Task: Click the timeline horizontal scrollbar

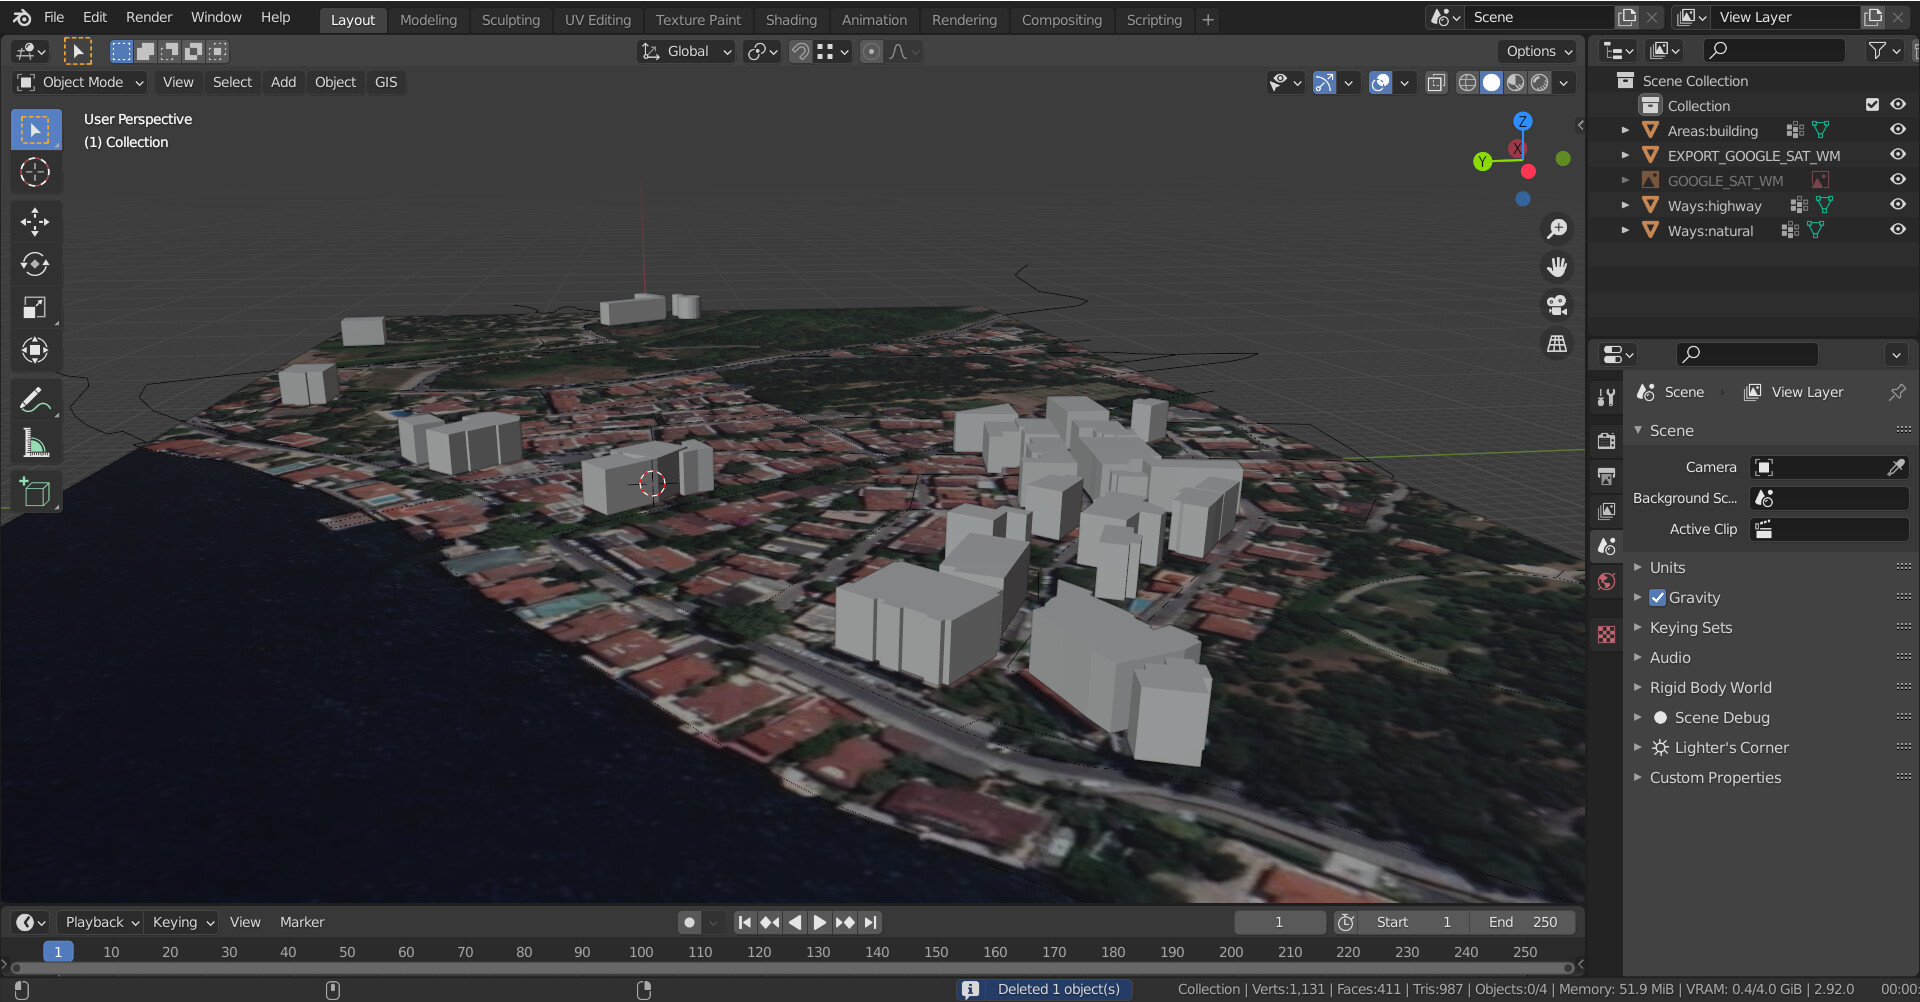Action: pos(790,968)
